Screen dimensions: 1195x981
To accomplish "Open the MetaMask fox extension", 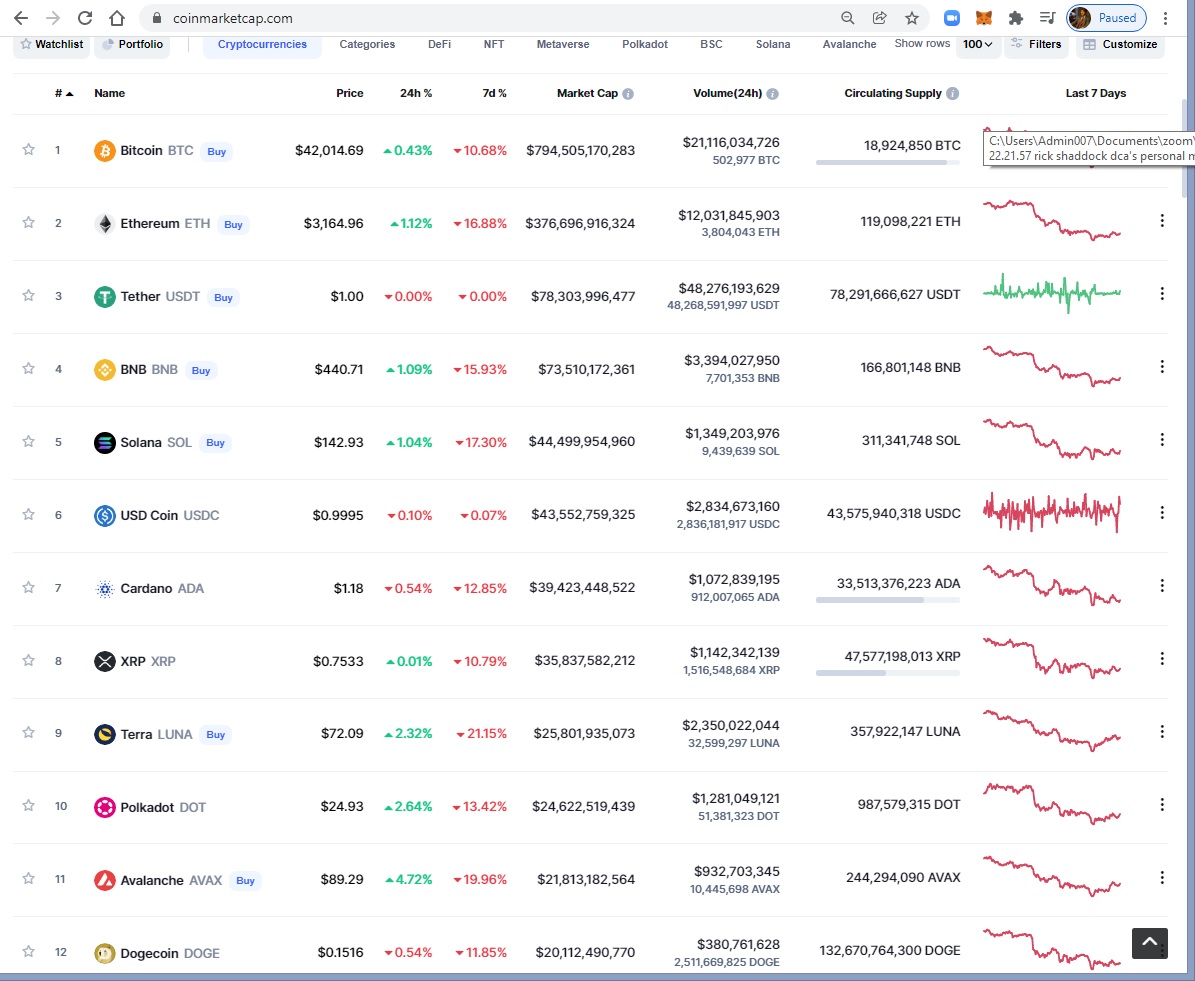I will 984,18.
